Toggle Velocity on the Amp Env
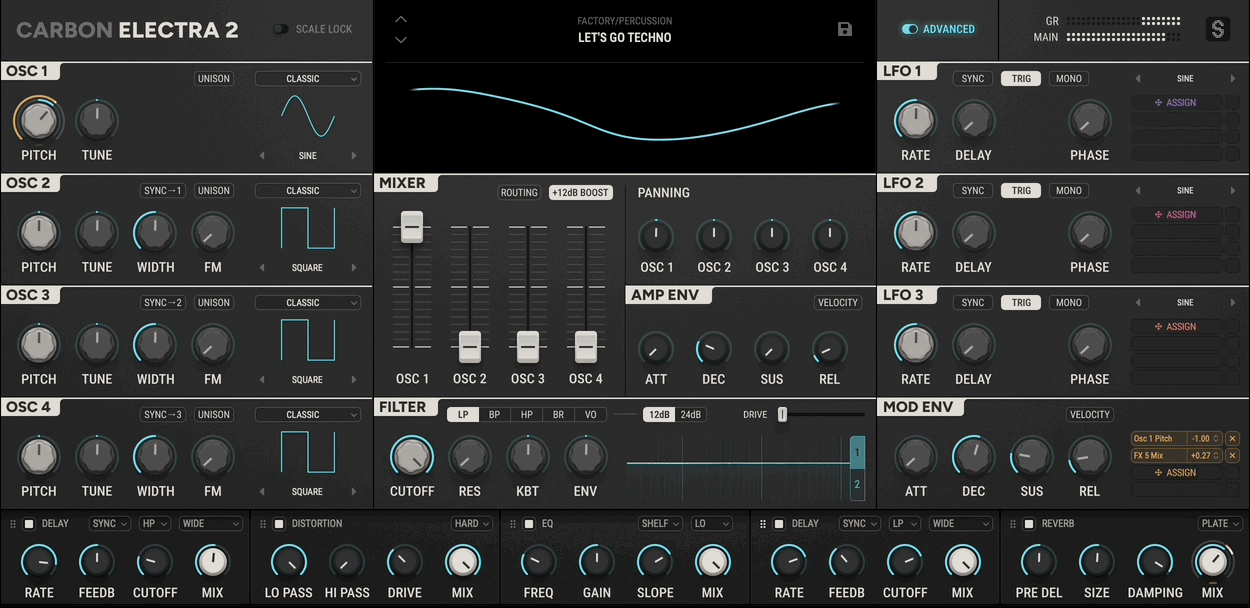This screenshot has height=608, width=1250. [x=838, y=303]
